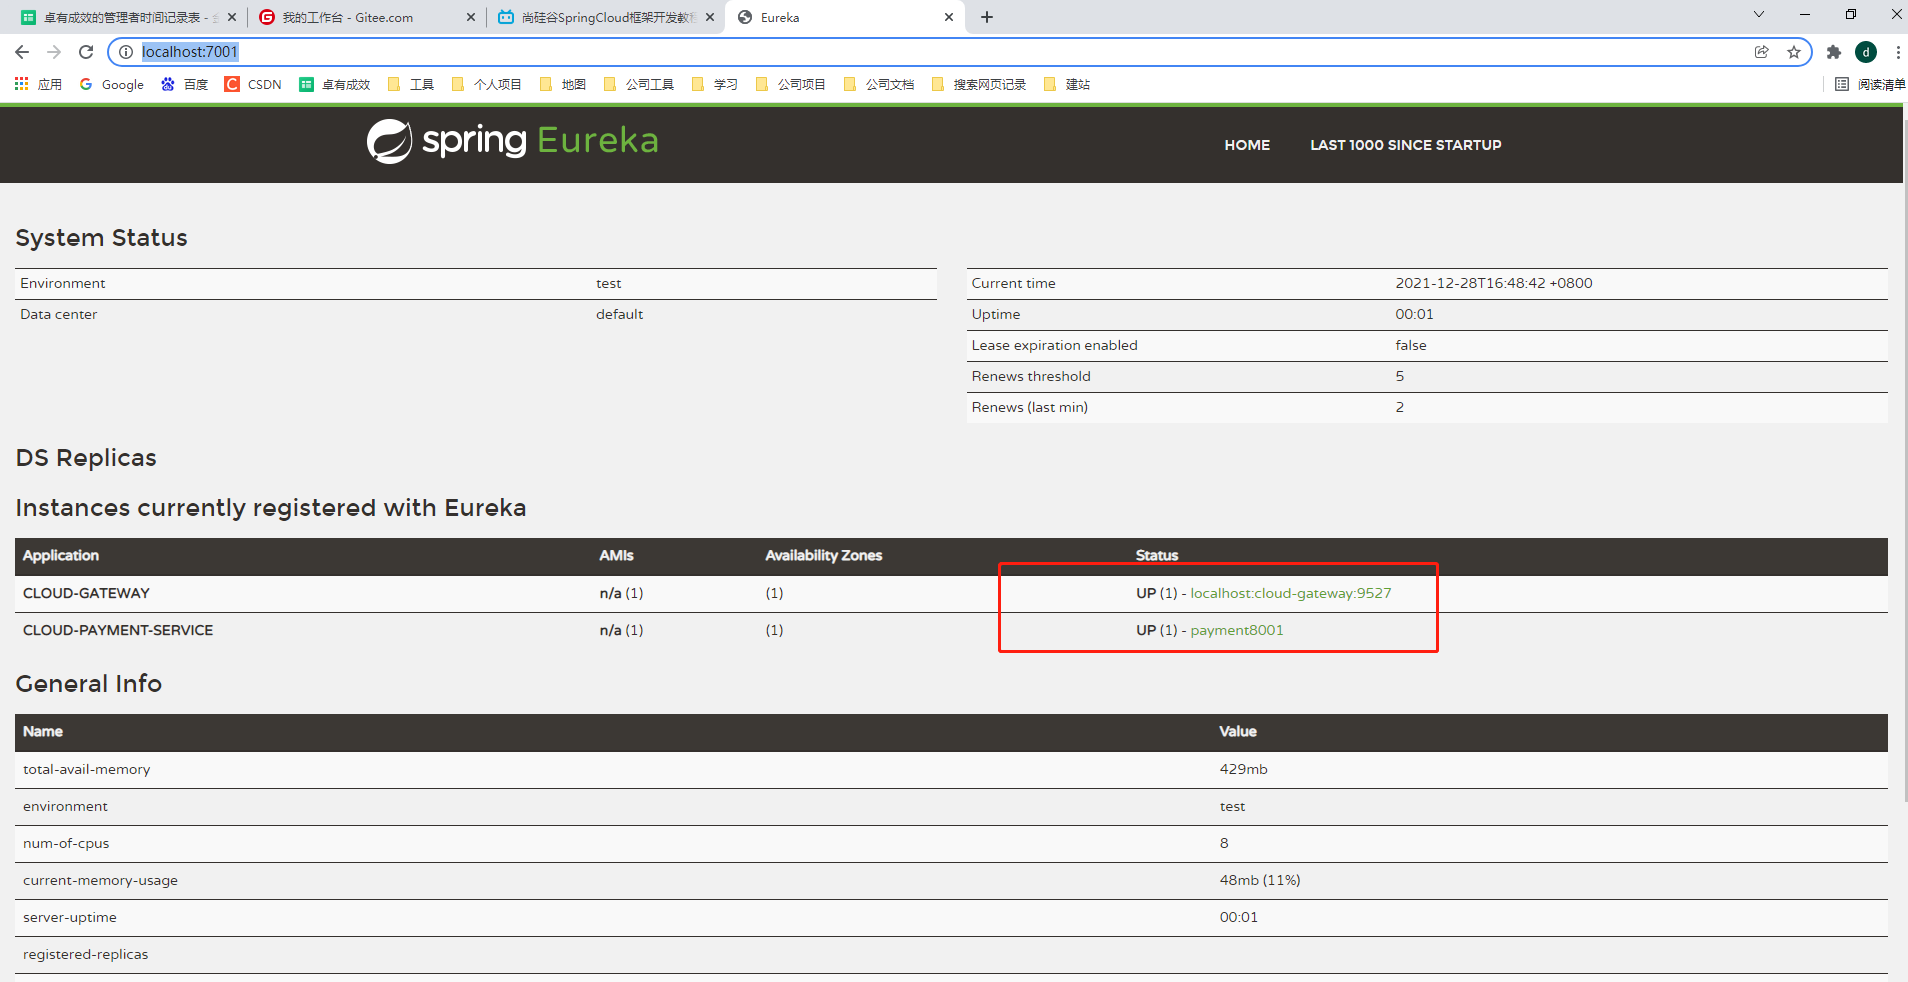Switch to the 尚硅谷SpringCloud tab
Image resolution: width=1908 pixels, height=982 pixels.
pyautogui.click(x=608, y=17)
